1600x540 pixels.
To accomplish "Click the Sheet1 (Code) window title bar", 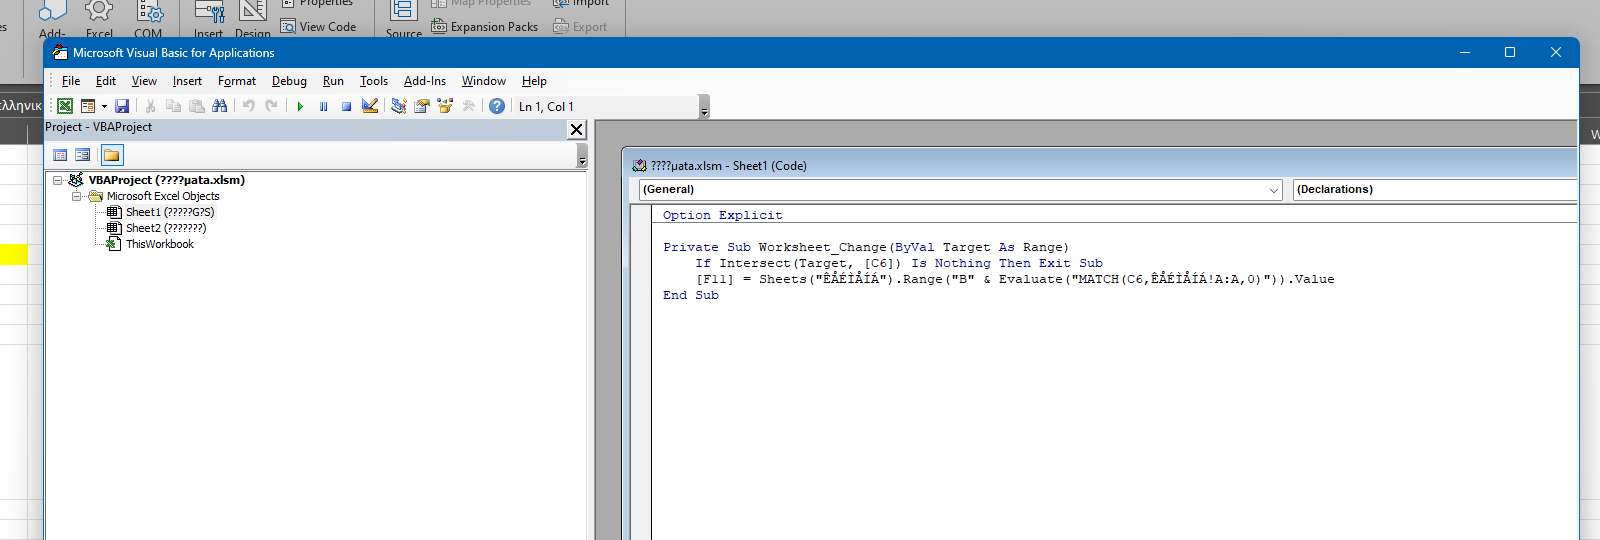I will 1100,165.
